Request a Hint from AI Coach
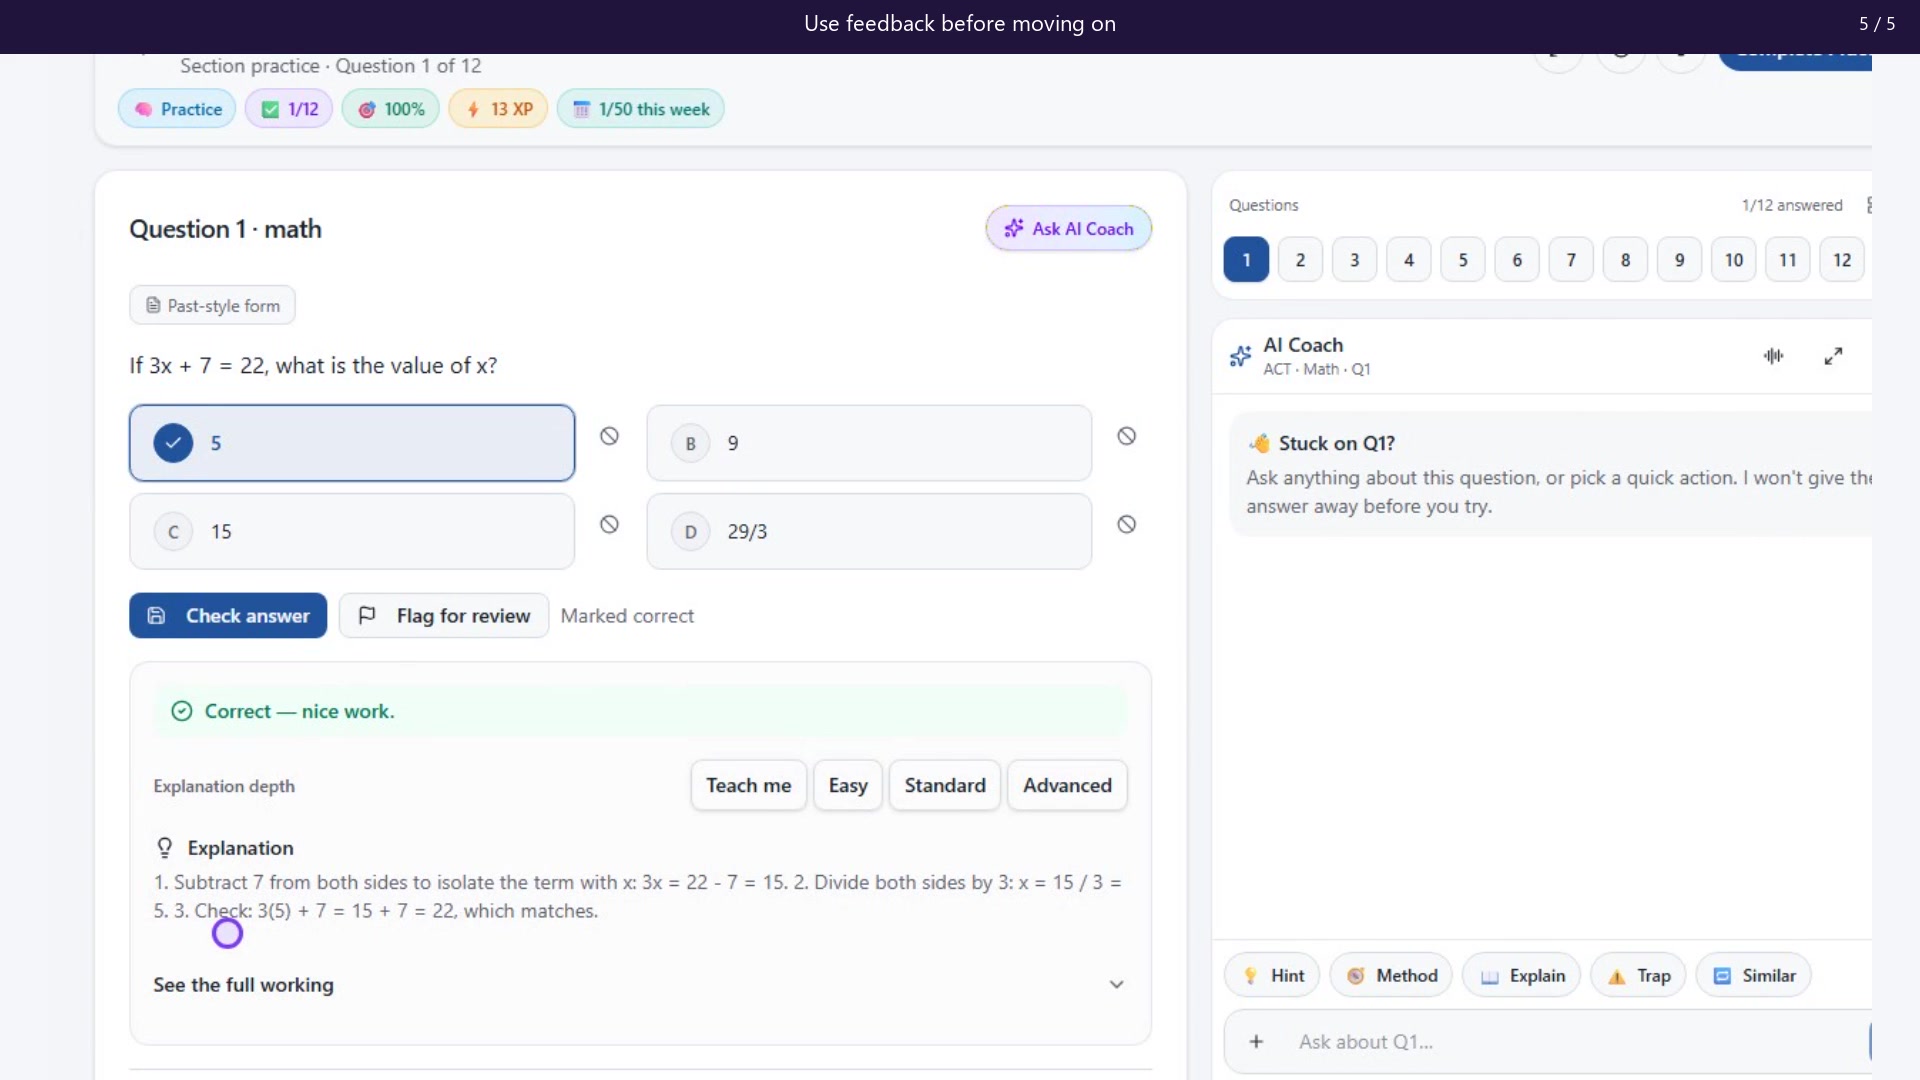 [1272, 976]
